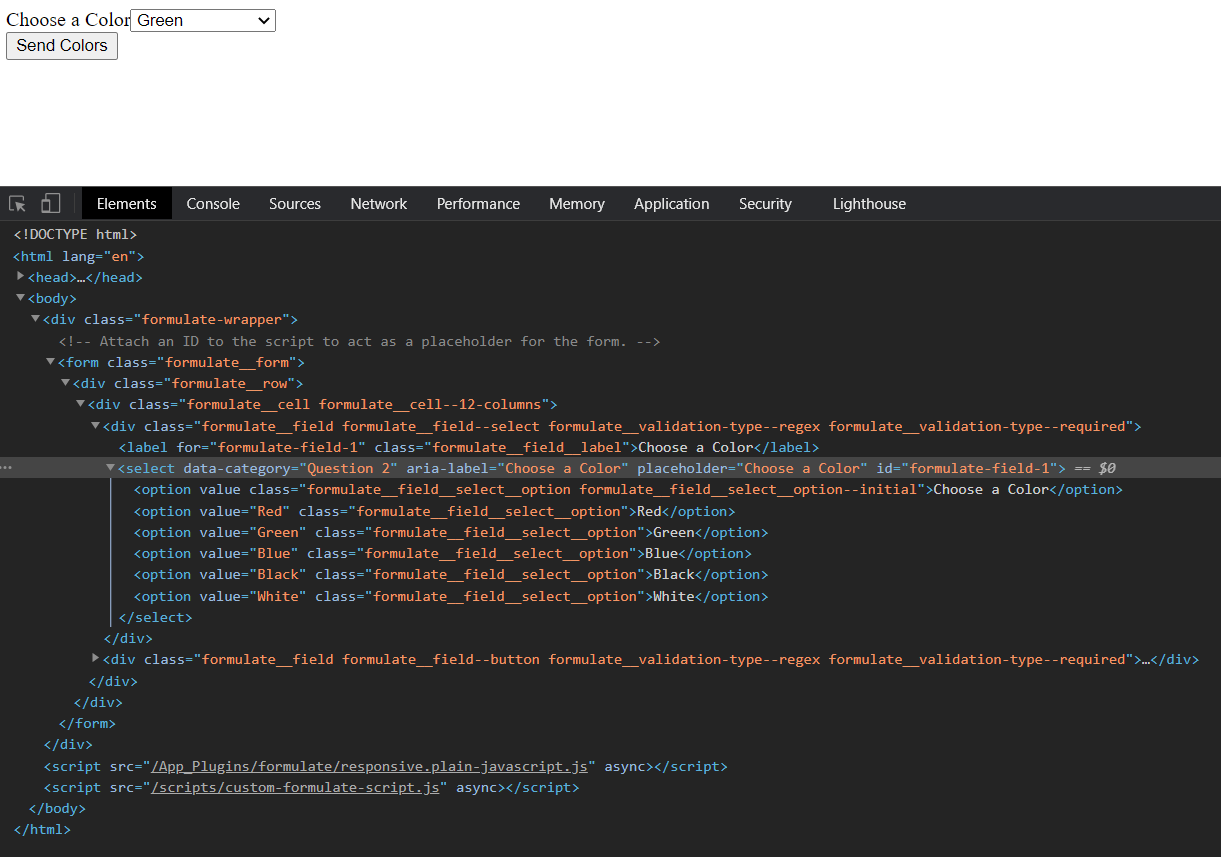Select the DOCTYPE html line
This screenshot has width=1221, height=857.
(75, 235)
